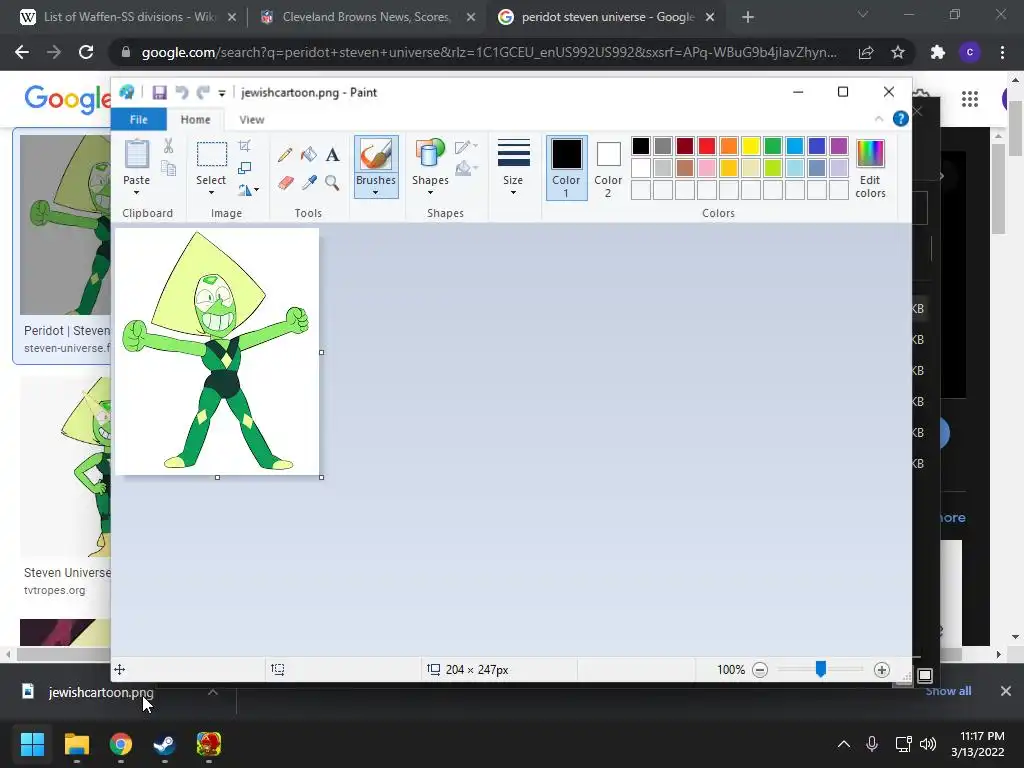
Task: Select the Color picker eyedropper tool
Action: tap(309, 183)
